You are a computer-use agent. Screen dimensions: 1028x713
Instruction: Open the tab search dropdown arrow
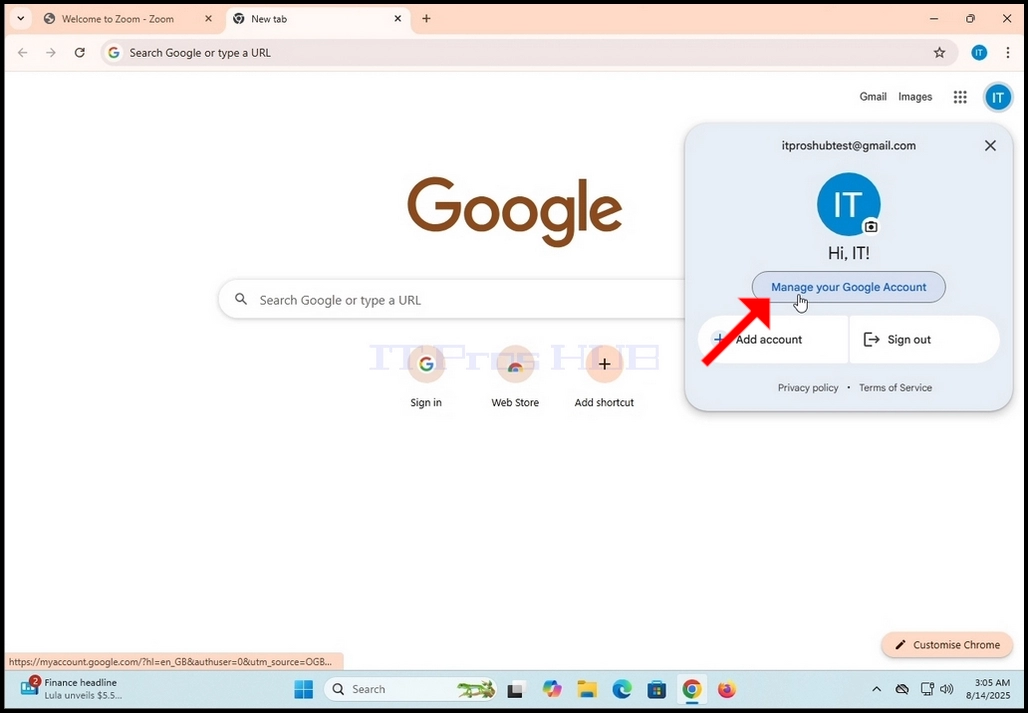point(20,18)
